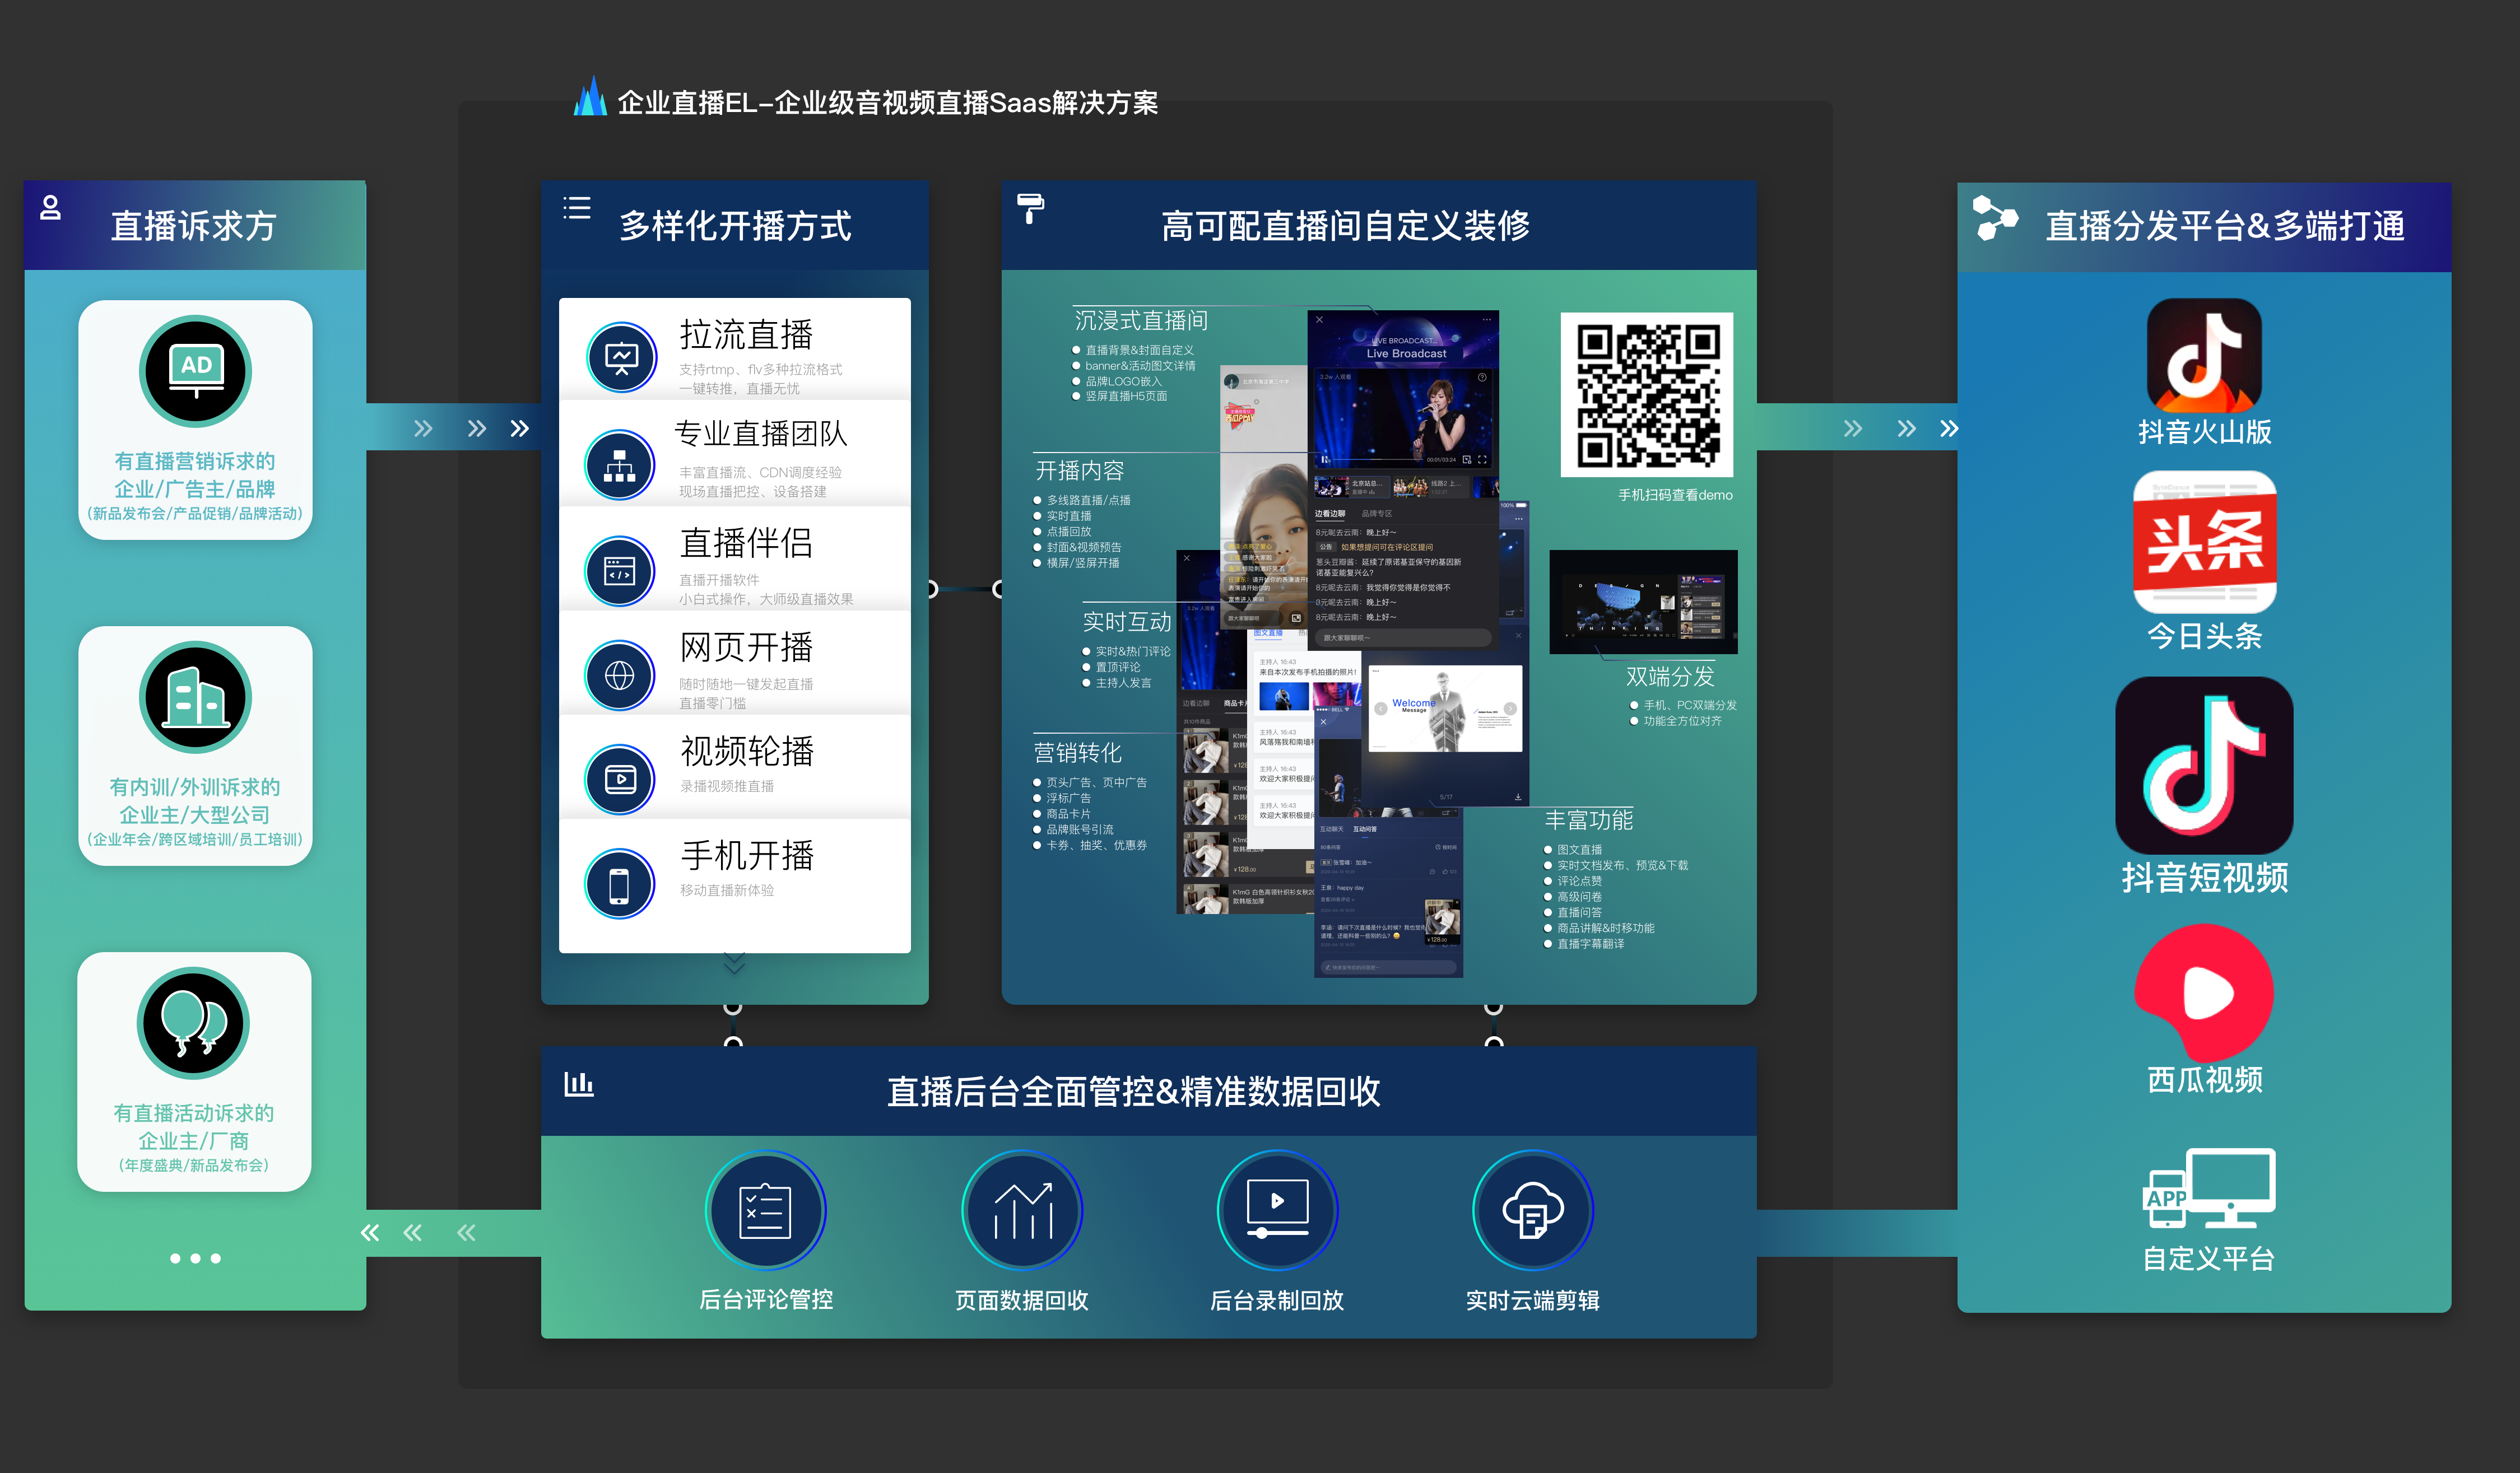Click the 有直播活动诉求的 企业主/厂商 text

193,1127
